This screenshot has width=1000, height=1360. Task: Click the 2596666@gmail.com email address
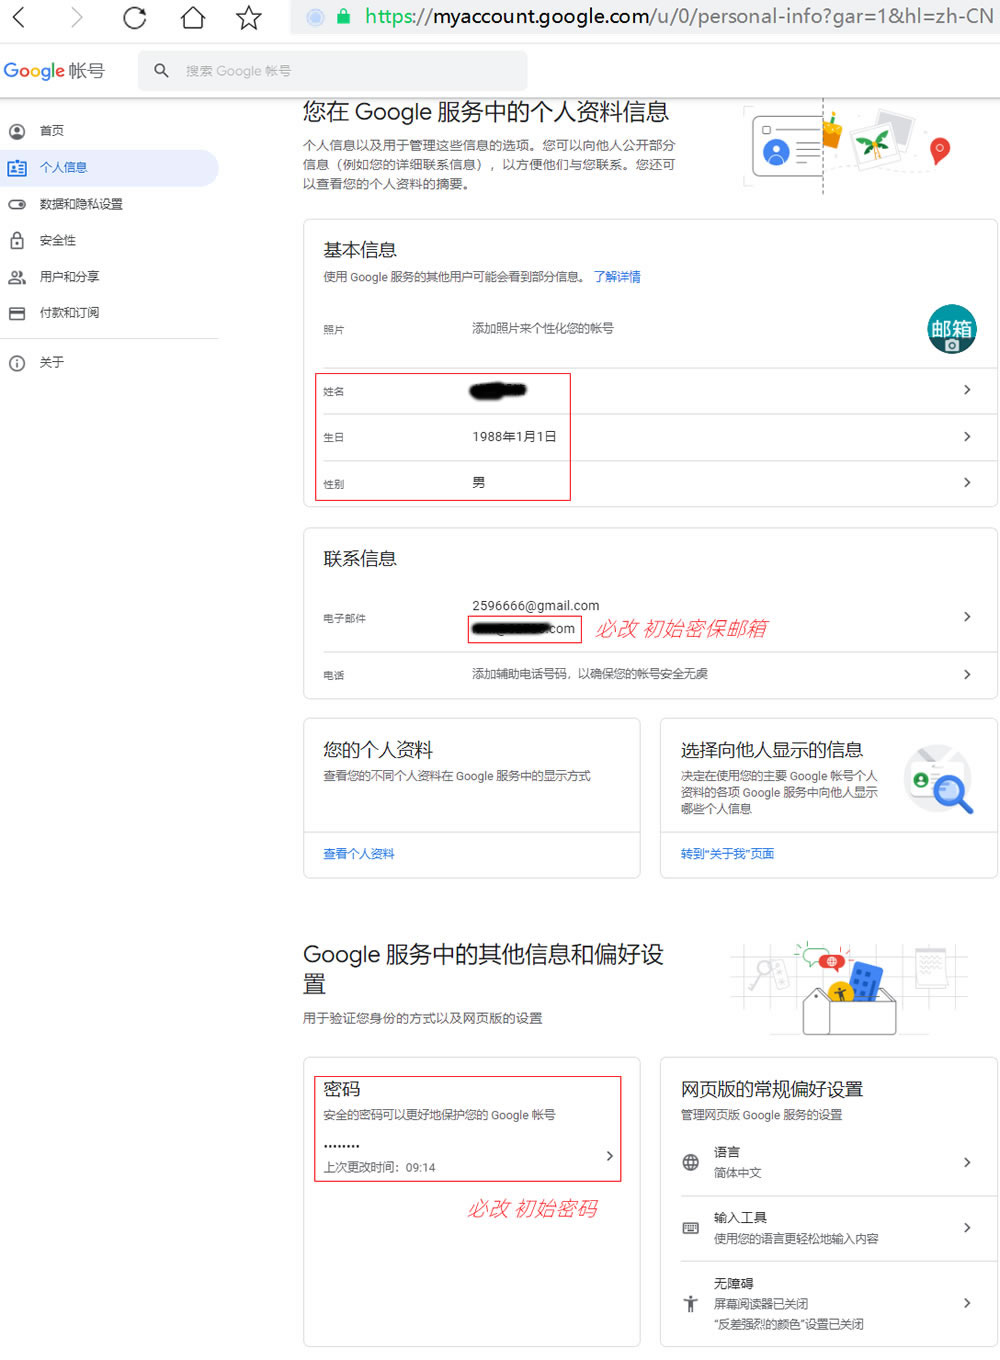[536, 606]
